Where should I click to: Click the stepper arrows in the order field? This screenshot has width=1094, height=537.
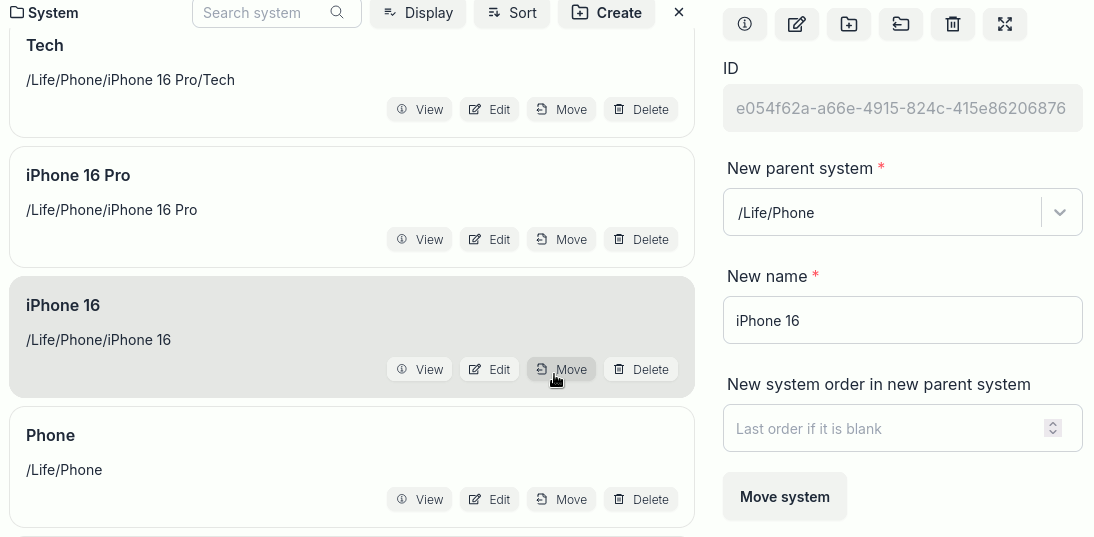(x=1053, y=428)
